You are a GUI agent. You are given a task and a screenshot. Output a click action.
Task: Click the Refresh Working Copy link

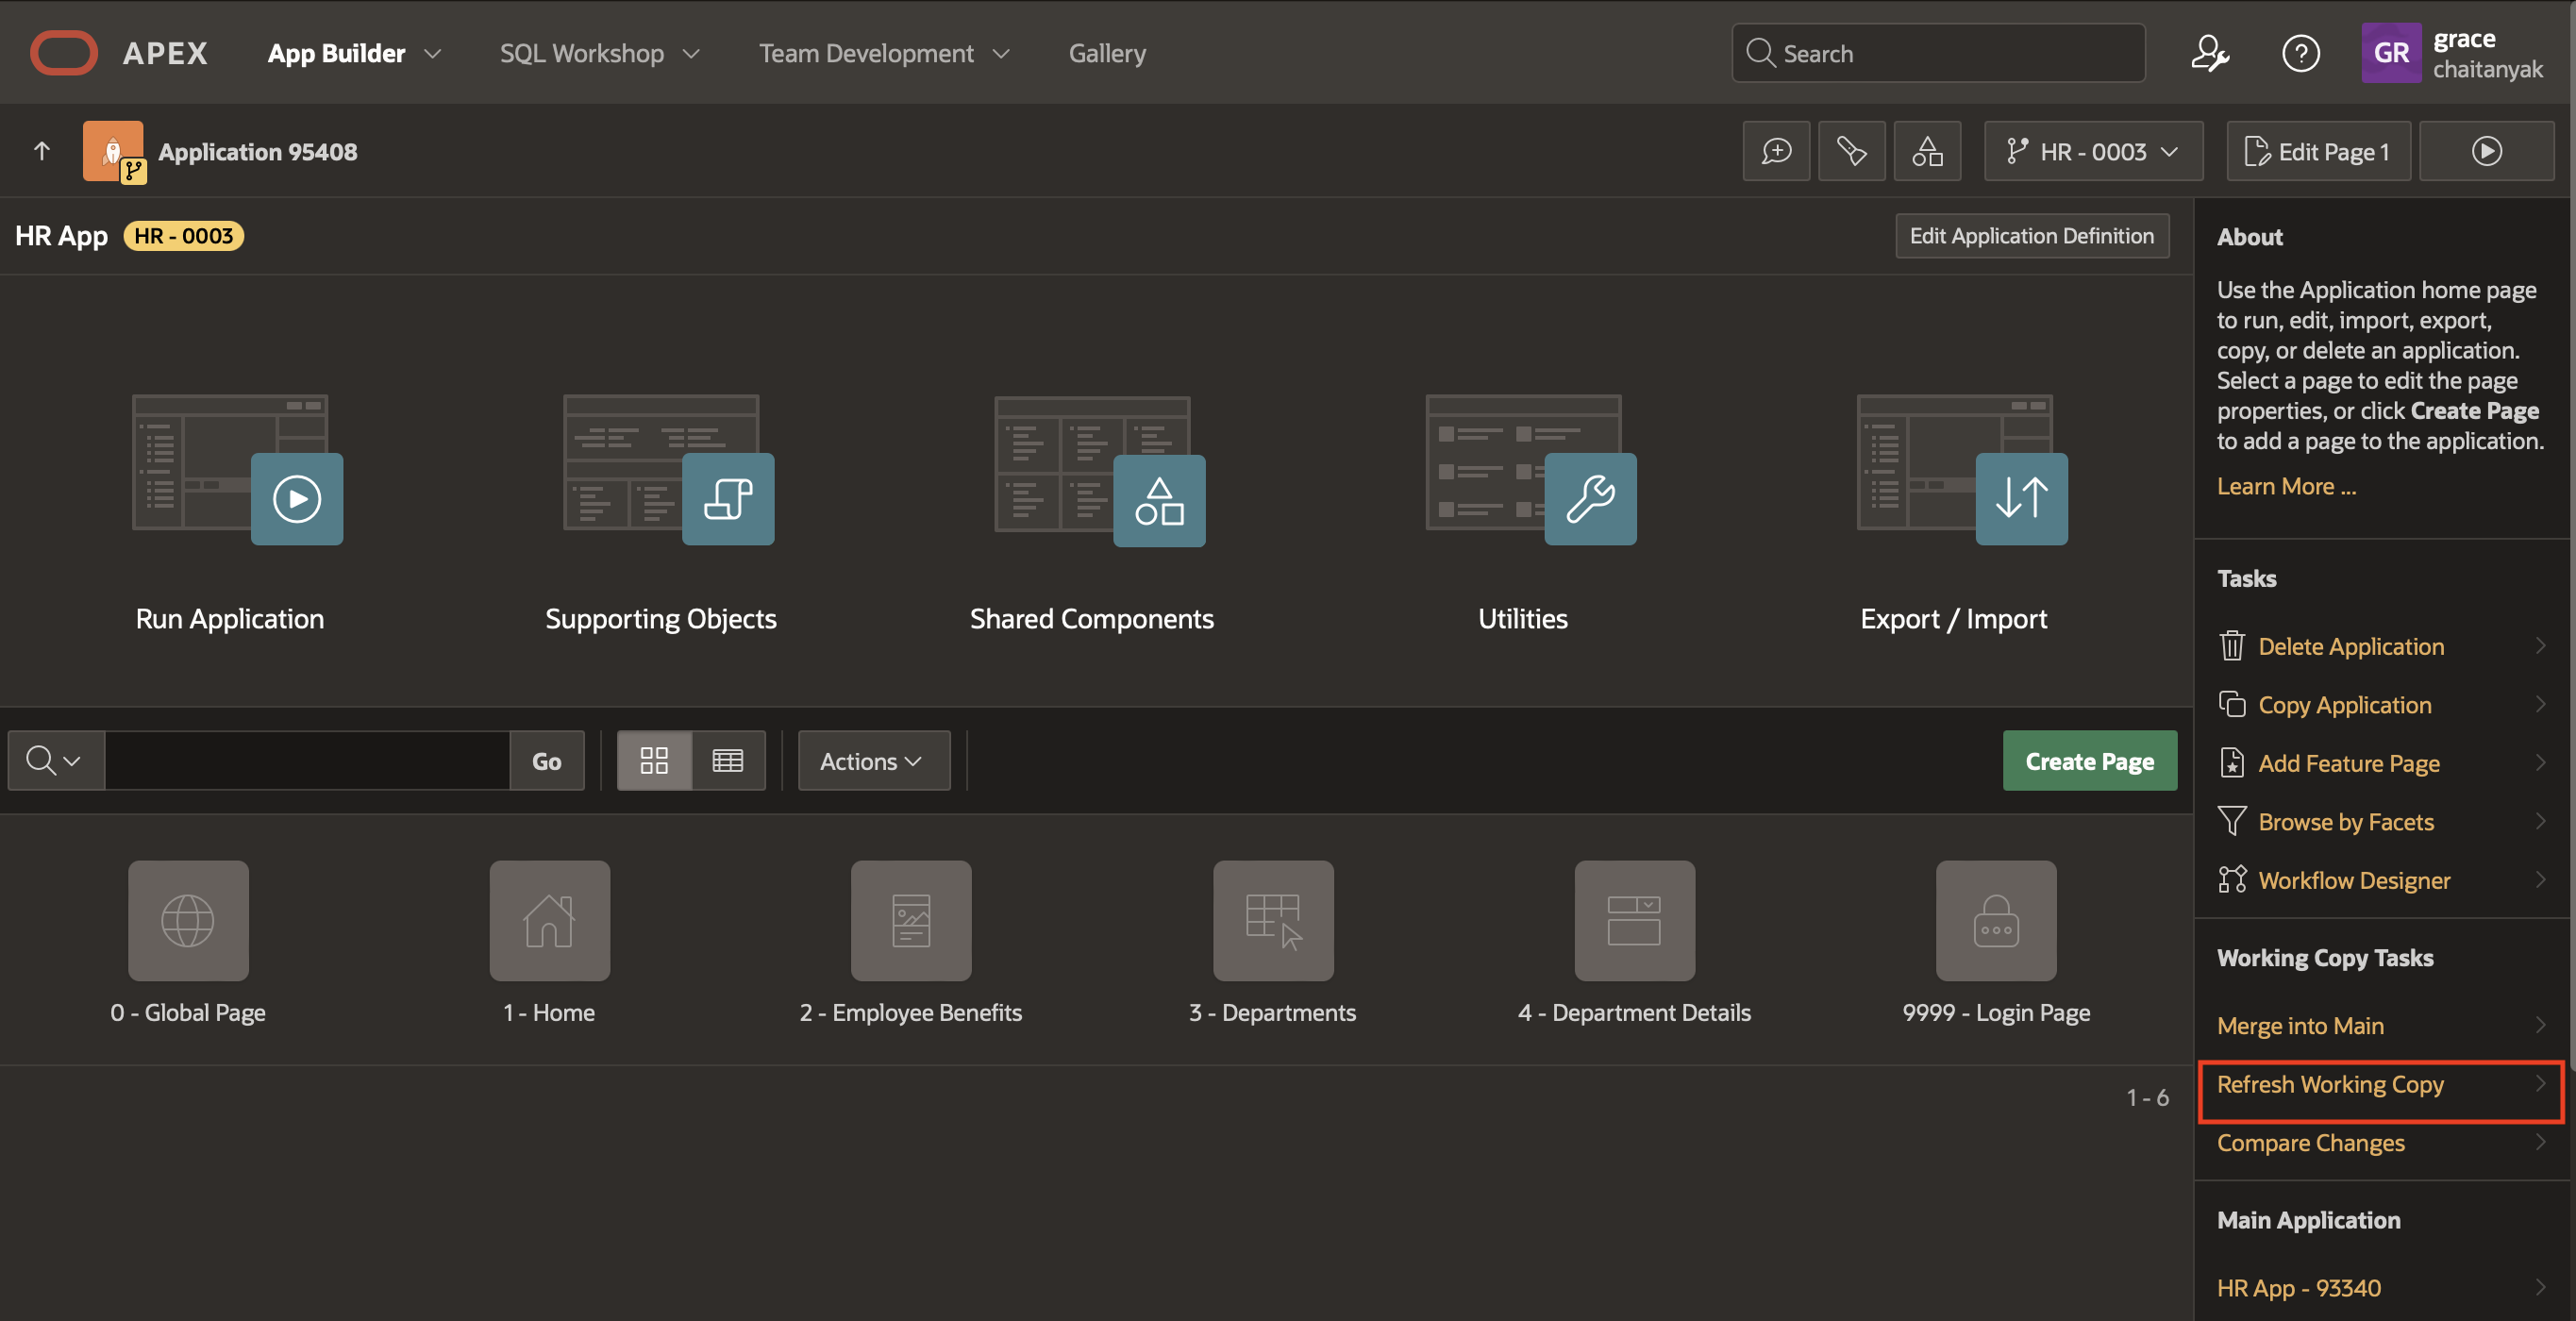2329,1084
